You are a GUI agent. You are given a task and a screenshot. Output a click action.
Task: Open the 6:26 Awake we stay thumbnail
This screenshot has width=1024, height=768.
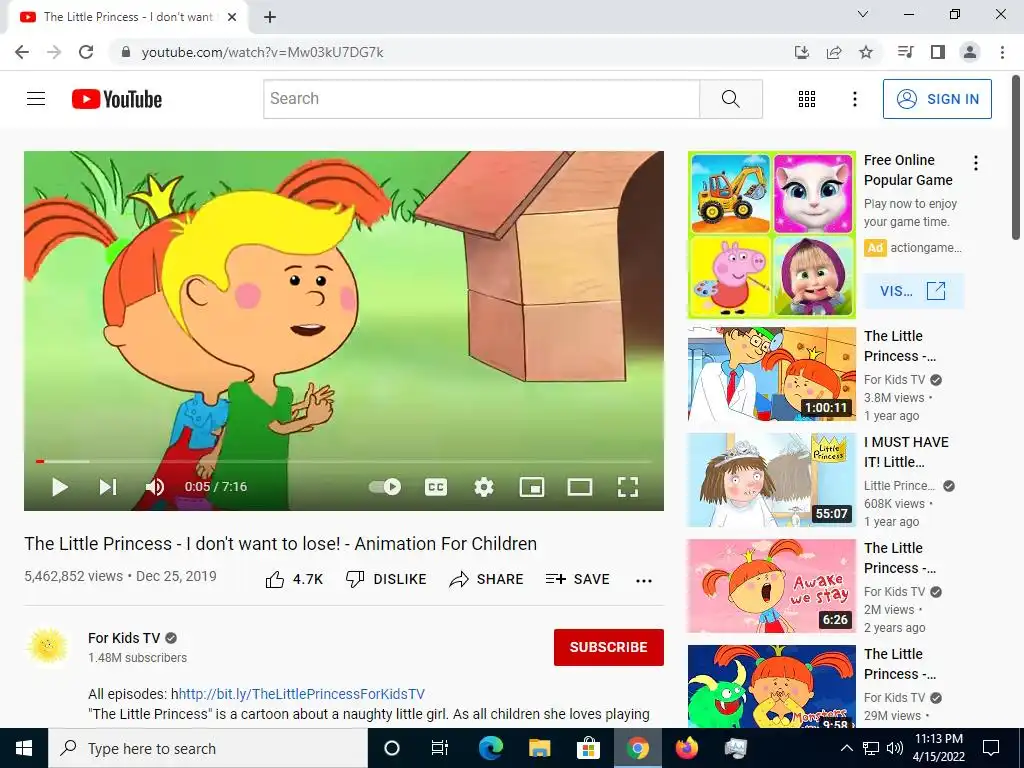coord(771,586)
